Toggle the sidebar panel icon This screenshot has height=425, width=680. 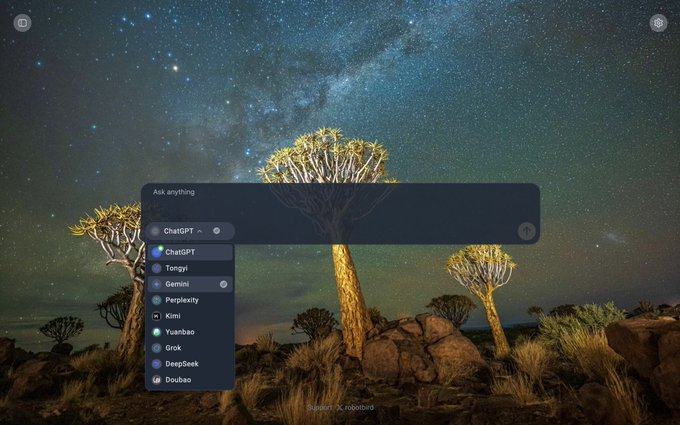coord(22,23)
